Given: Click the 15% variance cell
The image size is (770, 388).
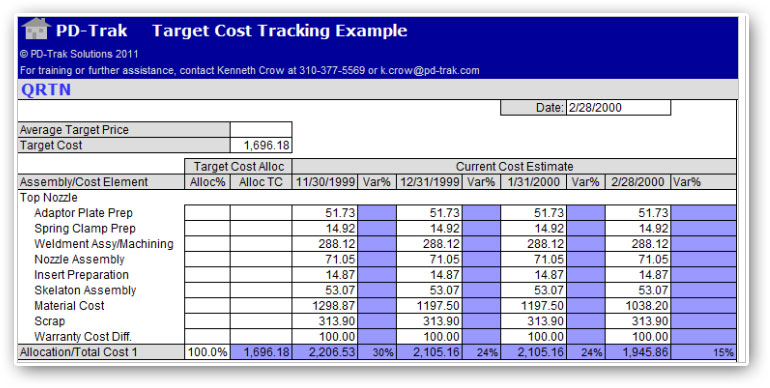Looking at the screenshot, I should pyautogui.click(x=704, y=352).
